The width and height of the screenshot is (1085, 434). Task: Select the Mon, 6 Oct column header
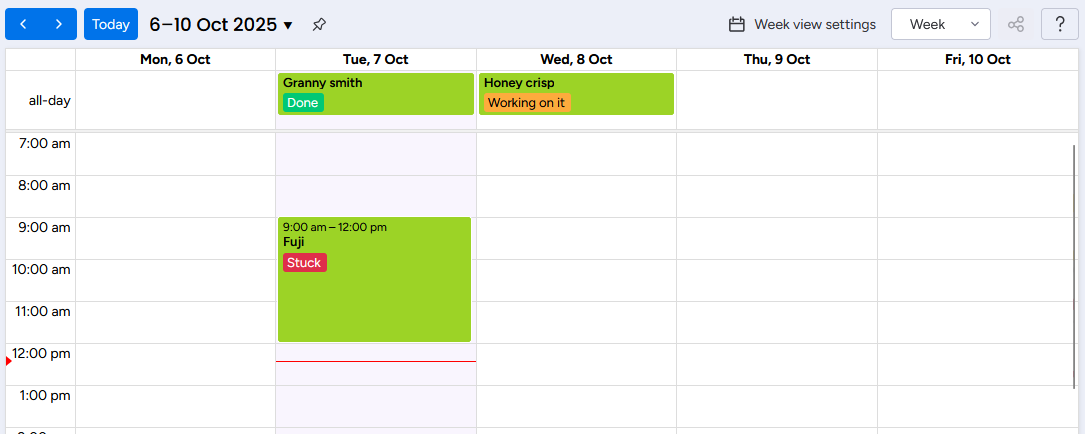(175, 60)
